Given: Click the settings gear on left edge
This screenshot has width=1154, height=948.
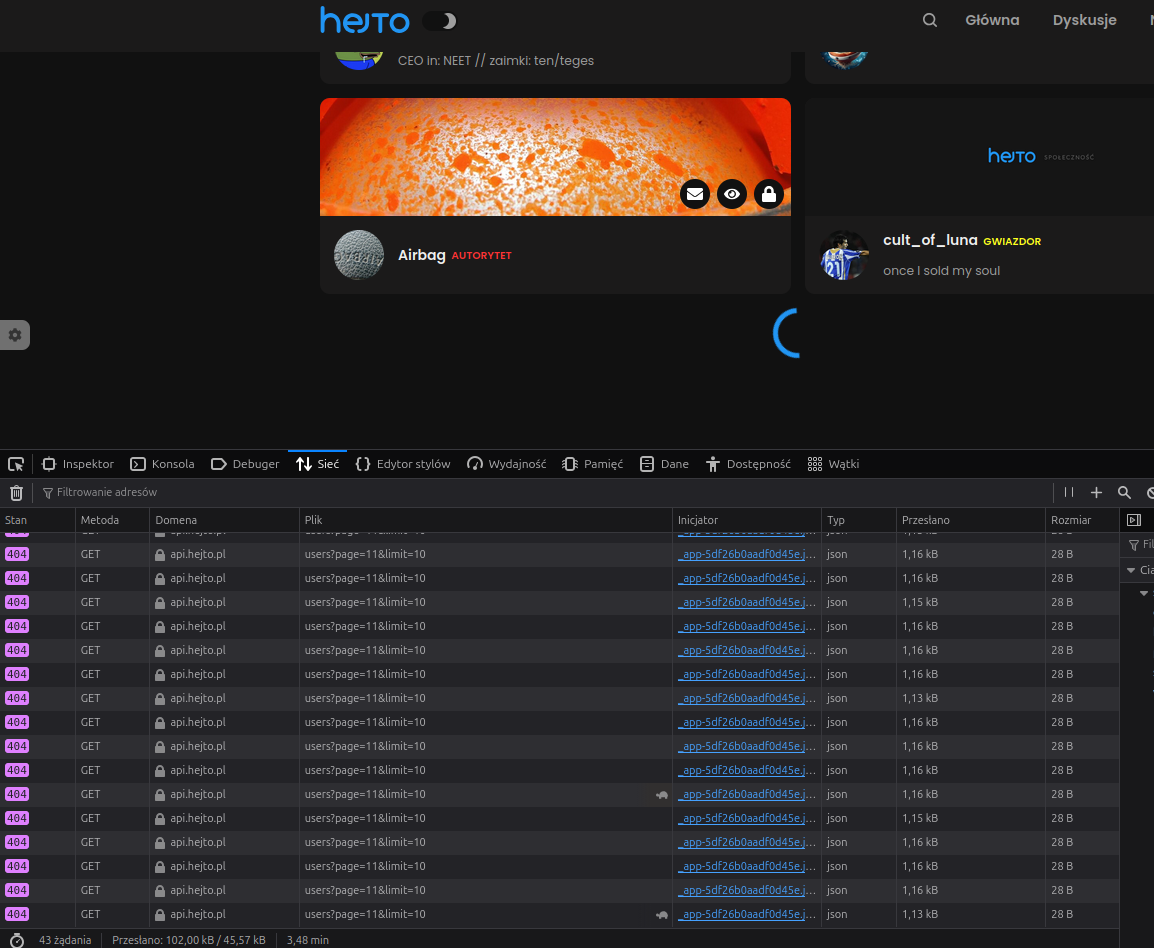Looking at the screenshot, I should point(15,335).
